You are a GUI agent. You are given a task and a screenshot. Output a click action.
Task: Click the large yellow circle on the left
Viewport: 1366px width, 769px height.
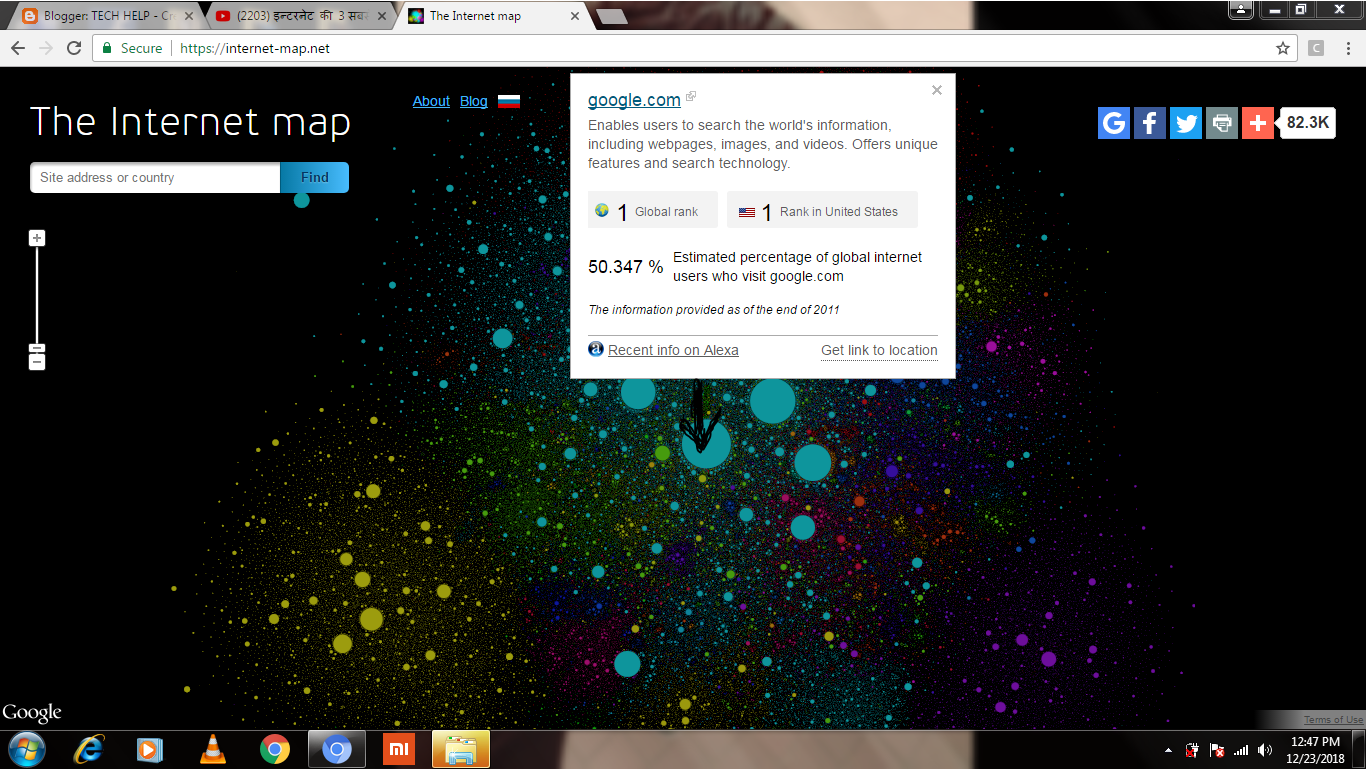coord(371,619)
